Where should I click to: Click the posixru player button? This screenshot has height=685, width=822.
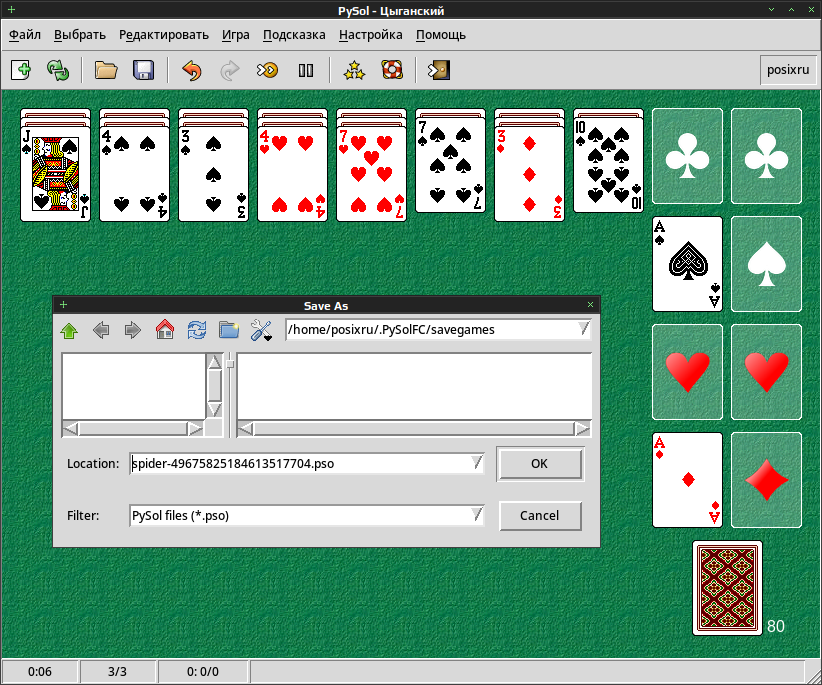pyautogui.click(x=788, y=70)
